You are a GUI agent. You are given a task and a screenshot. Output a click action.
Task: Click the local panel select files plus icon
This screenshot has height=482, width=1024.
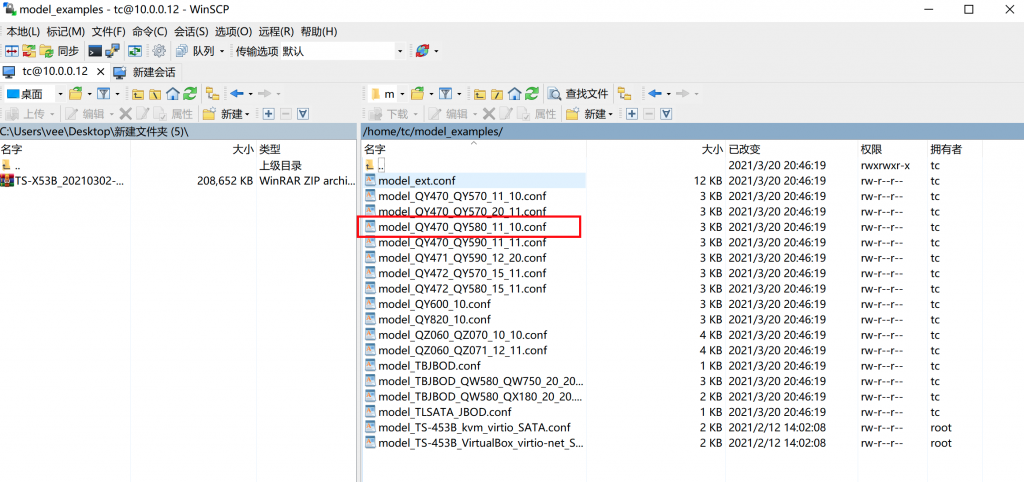[268, 114]
